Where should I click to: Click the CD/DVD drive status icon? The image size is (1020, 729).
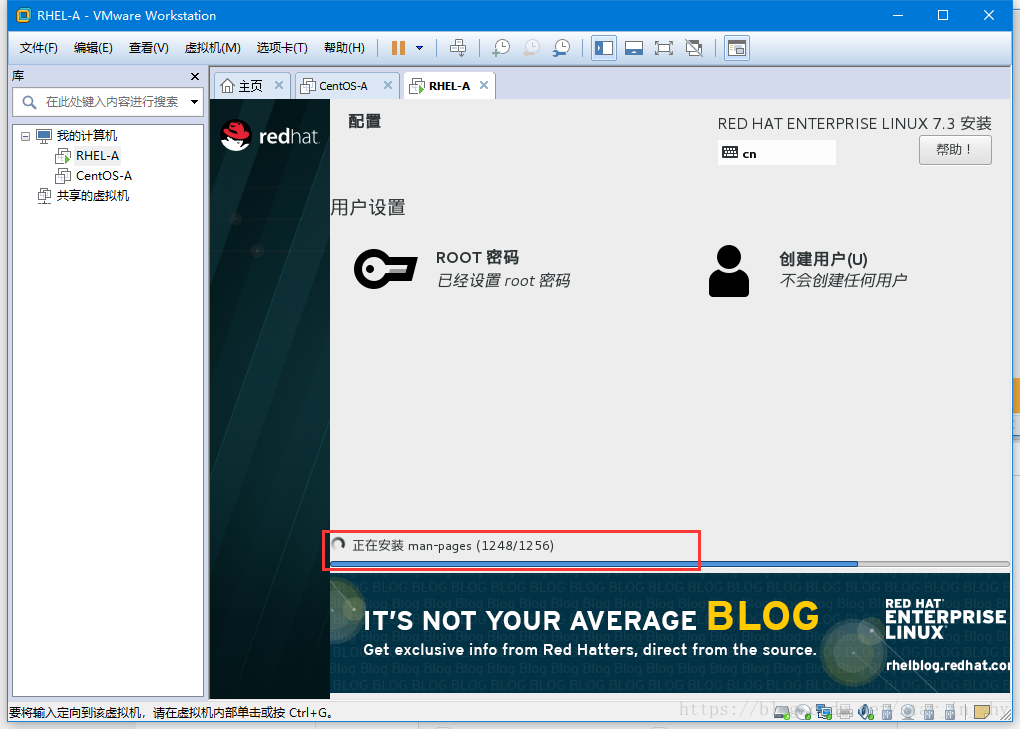point(803,712)
